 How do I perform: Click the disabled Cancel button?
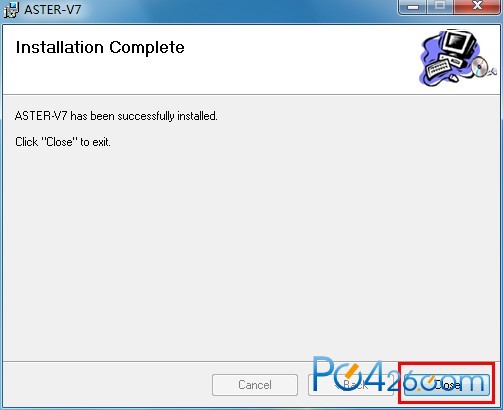pyautogui.click(x=255, y=385)
